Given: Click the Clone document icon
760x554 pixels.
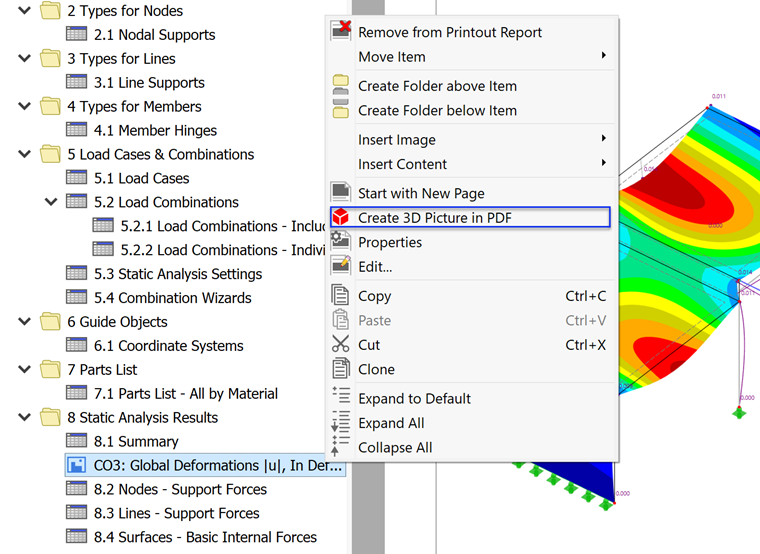Looking at the screenshot, I should tap(340, 368).
